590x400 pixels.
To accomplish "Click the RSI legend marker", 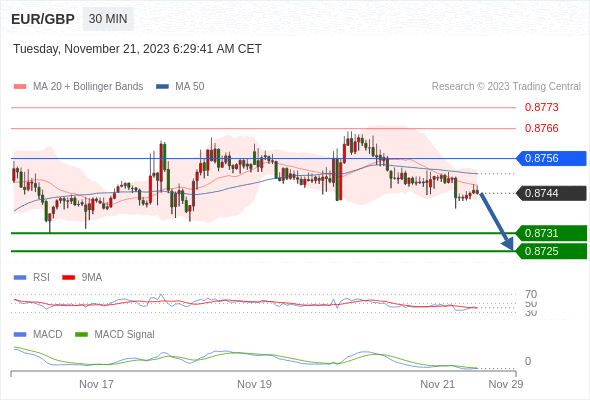I will coord(20,278).
